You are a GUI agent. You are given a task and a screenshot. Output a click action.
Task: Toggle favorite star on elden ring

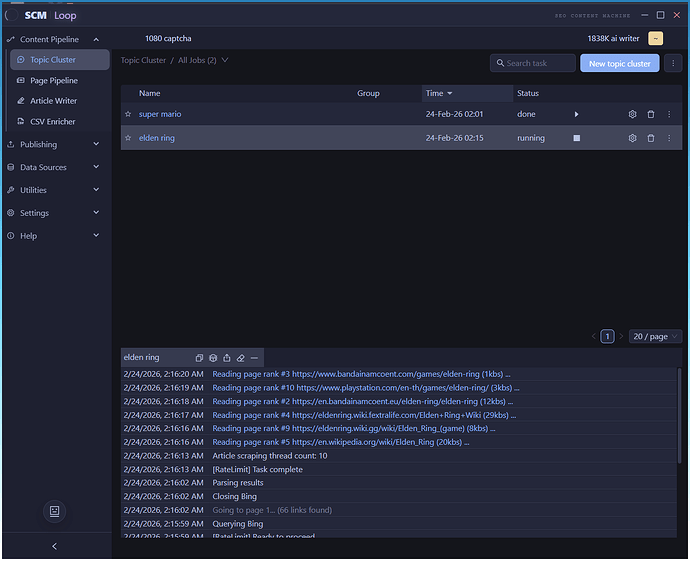pos(128,138)
